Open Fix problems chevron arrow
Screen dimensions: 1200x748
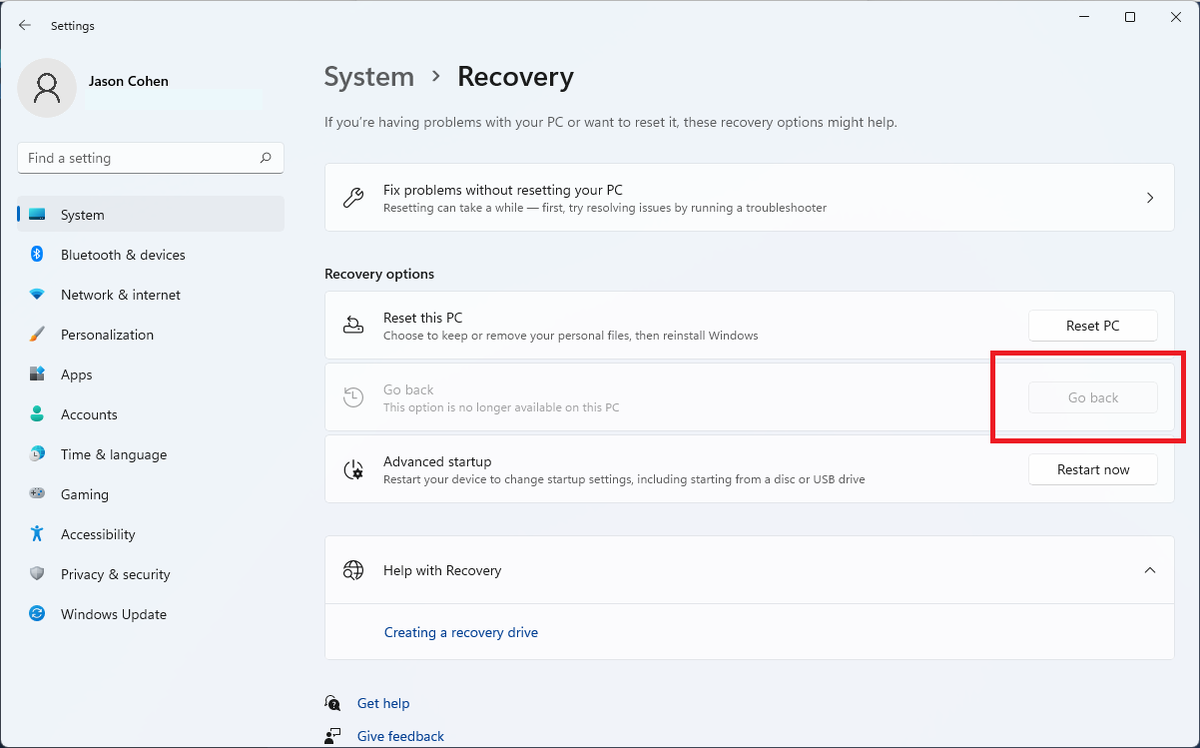tap(1150, 198)
